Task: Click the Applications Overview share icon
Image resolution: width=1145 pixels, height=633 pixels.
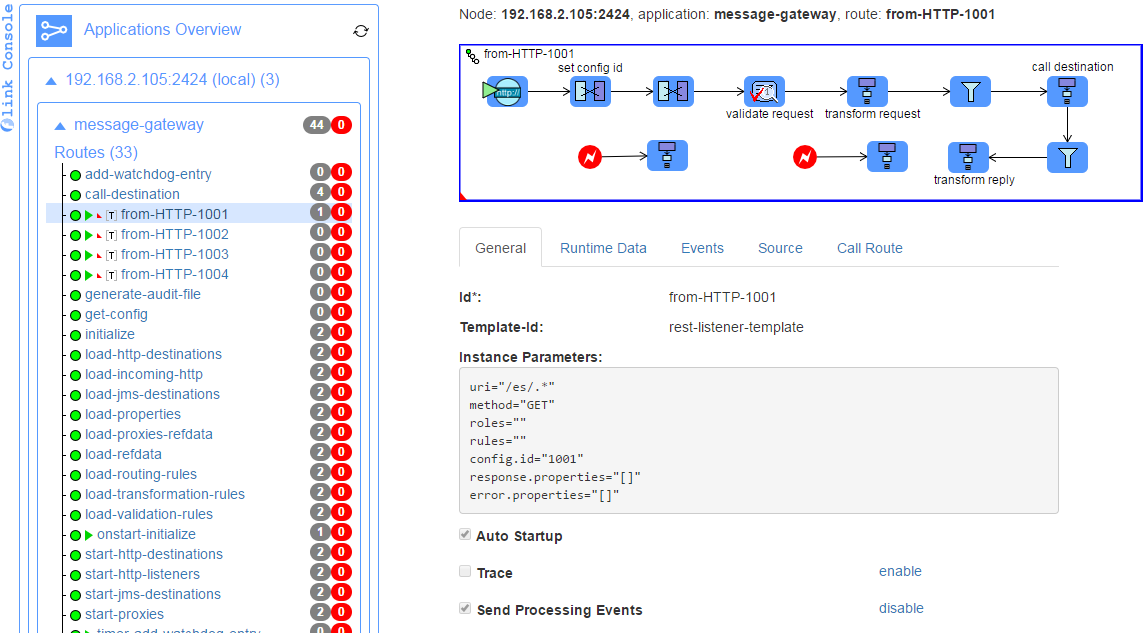Action: point(54,30)
